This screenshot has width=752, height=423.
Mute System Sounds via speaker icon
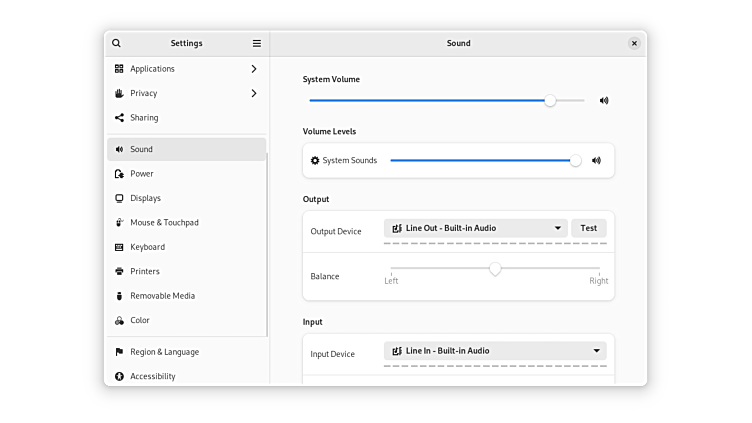click(x=596, y=160)
